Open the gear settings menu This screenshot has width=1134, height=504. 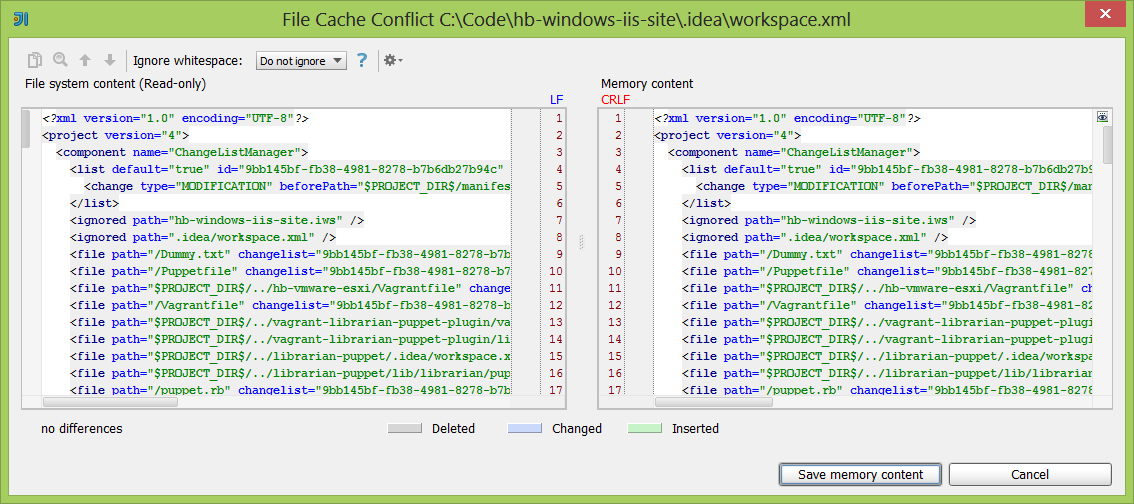(x=392, y=61)
